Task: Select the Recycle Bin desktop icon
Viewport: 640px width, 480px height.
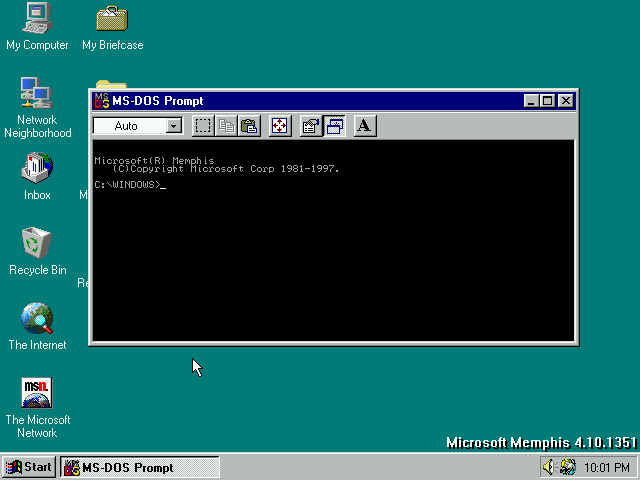Action: pyautogui.click(x=37, y=251)
